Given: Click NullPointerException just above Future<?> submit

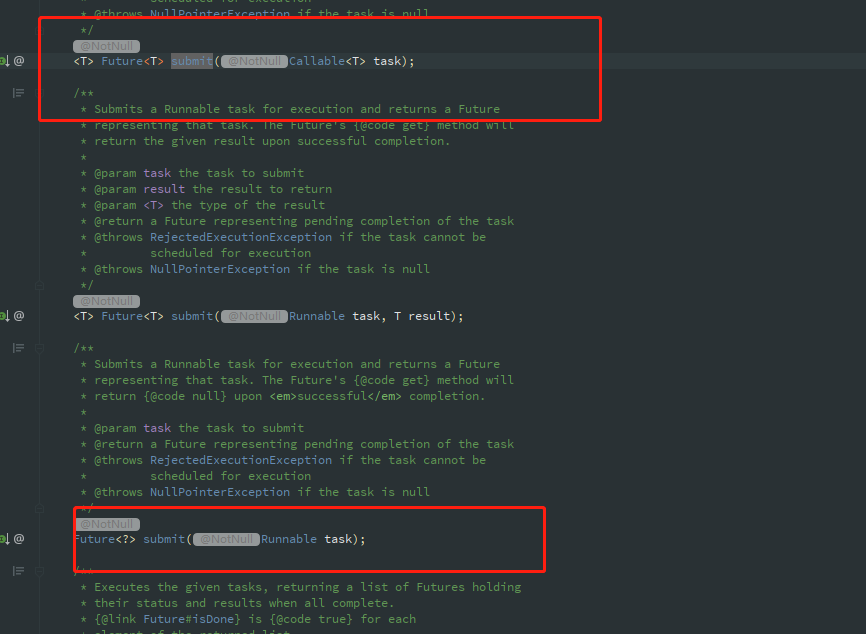Looking at the screenshot, I should click(220, 493).
